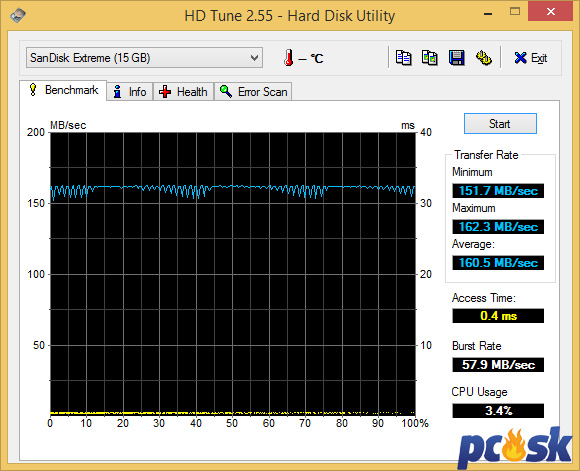Viewport: 580px width, 471px height.
Task: Click the thermometer temperature icon
Action: 289,58
